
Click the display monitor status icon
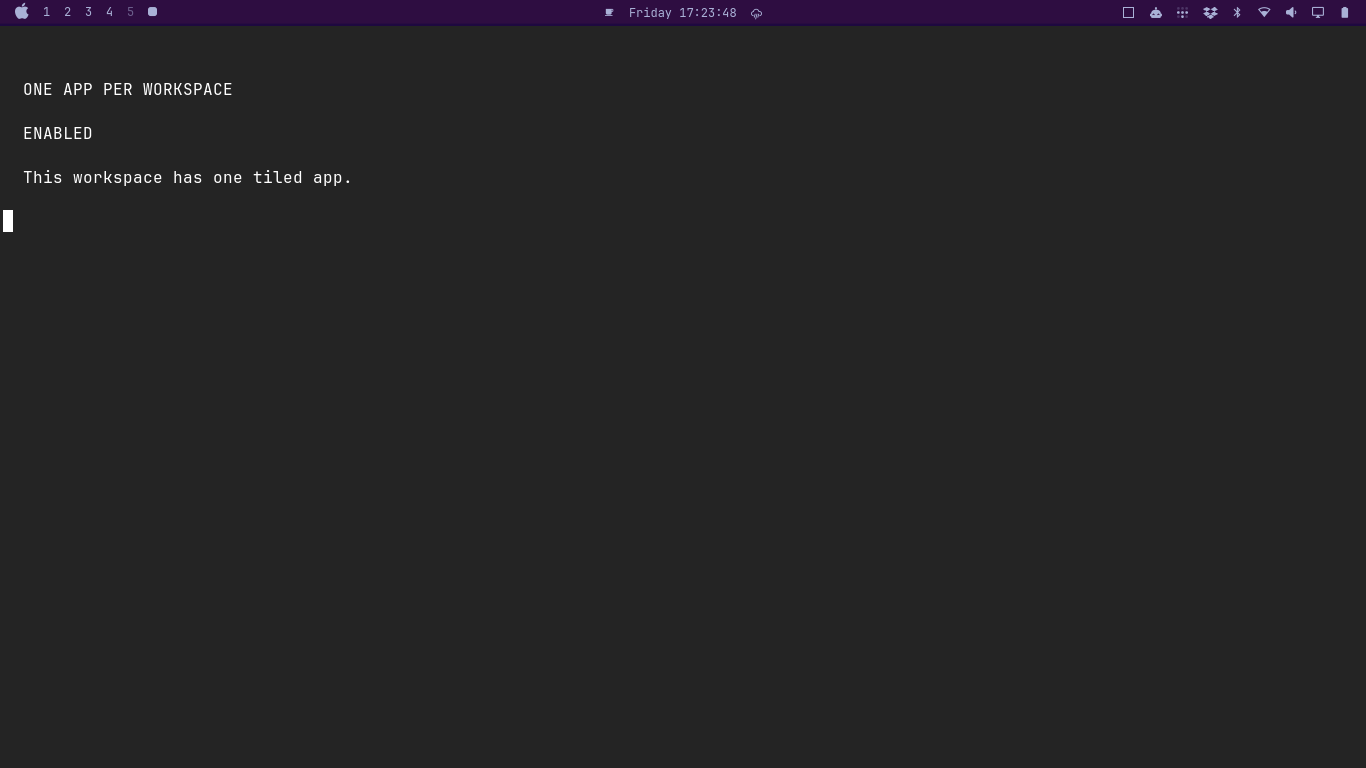[1318, 13]
